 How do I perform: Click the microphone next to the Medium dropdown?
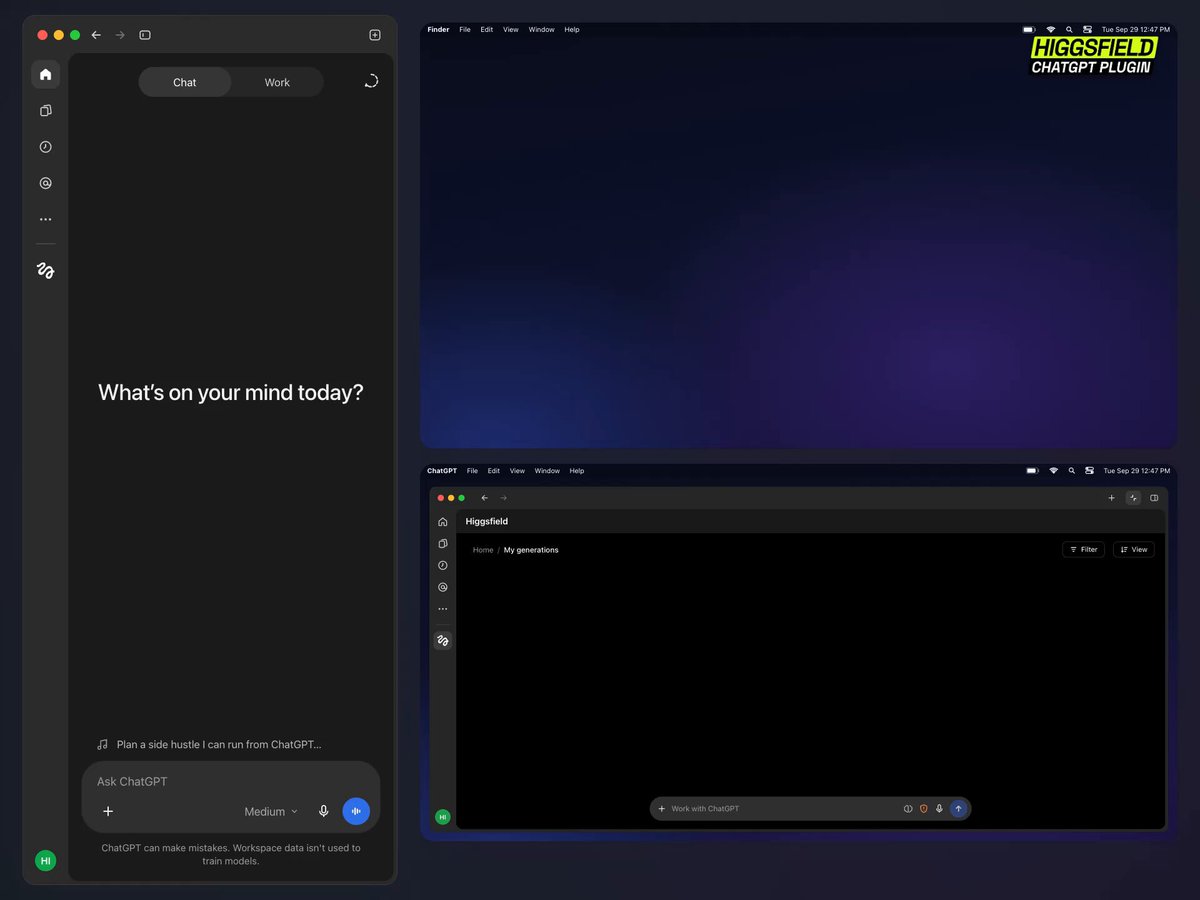pyautogui.click(x=323, y=811)
